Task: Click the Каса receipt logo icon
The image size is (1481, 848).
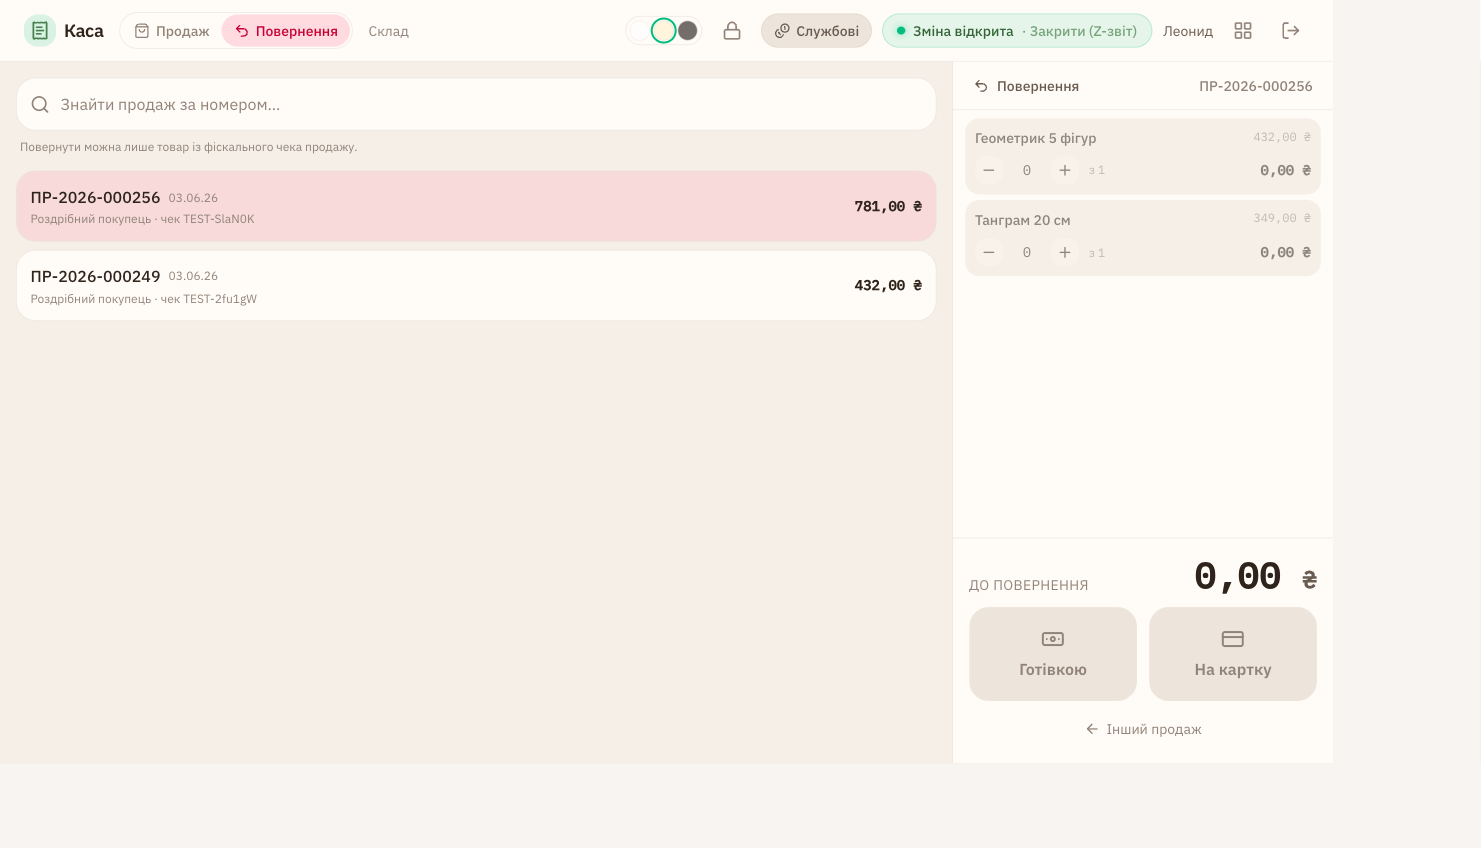Action: (40, 31)
